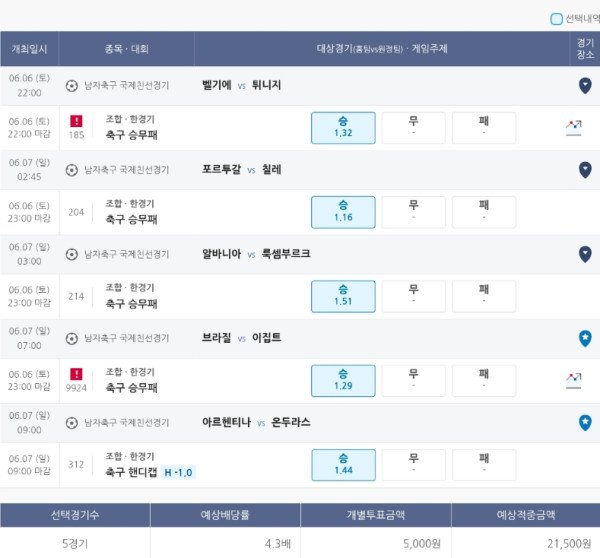This screenshot has width=600, height=558.
Task: Click red alert icon above game 9924
Action: click(76, 374)
